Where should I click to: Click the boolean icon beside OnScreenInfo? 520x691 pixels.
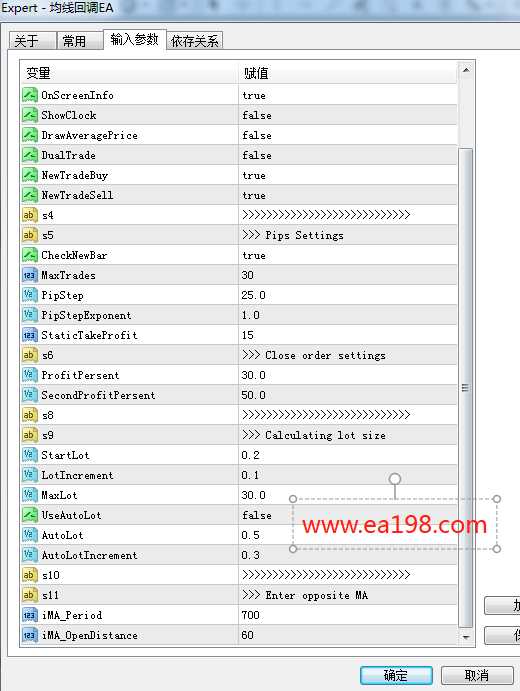30,95
